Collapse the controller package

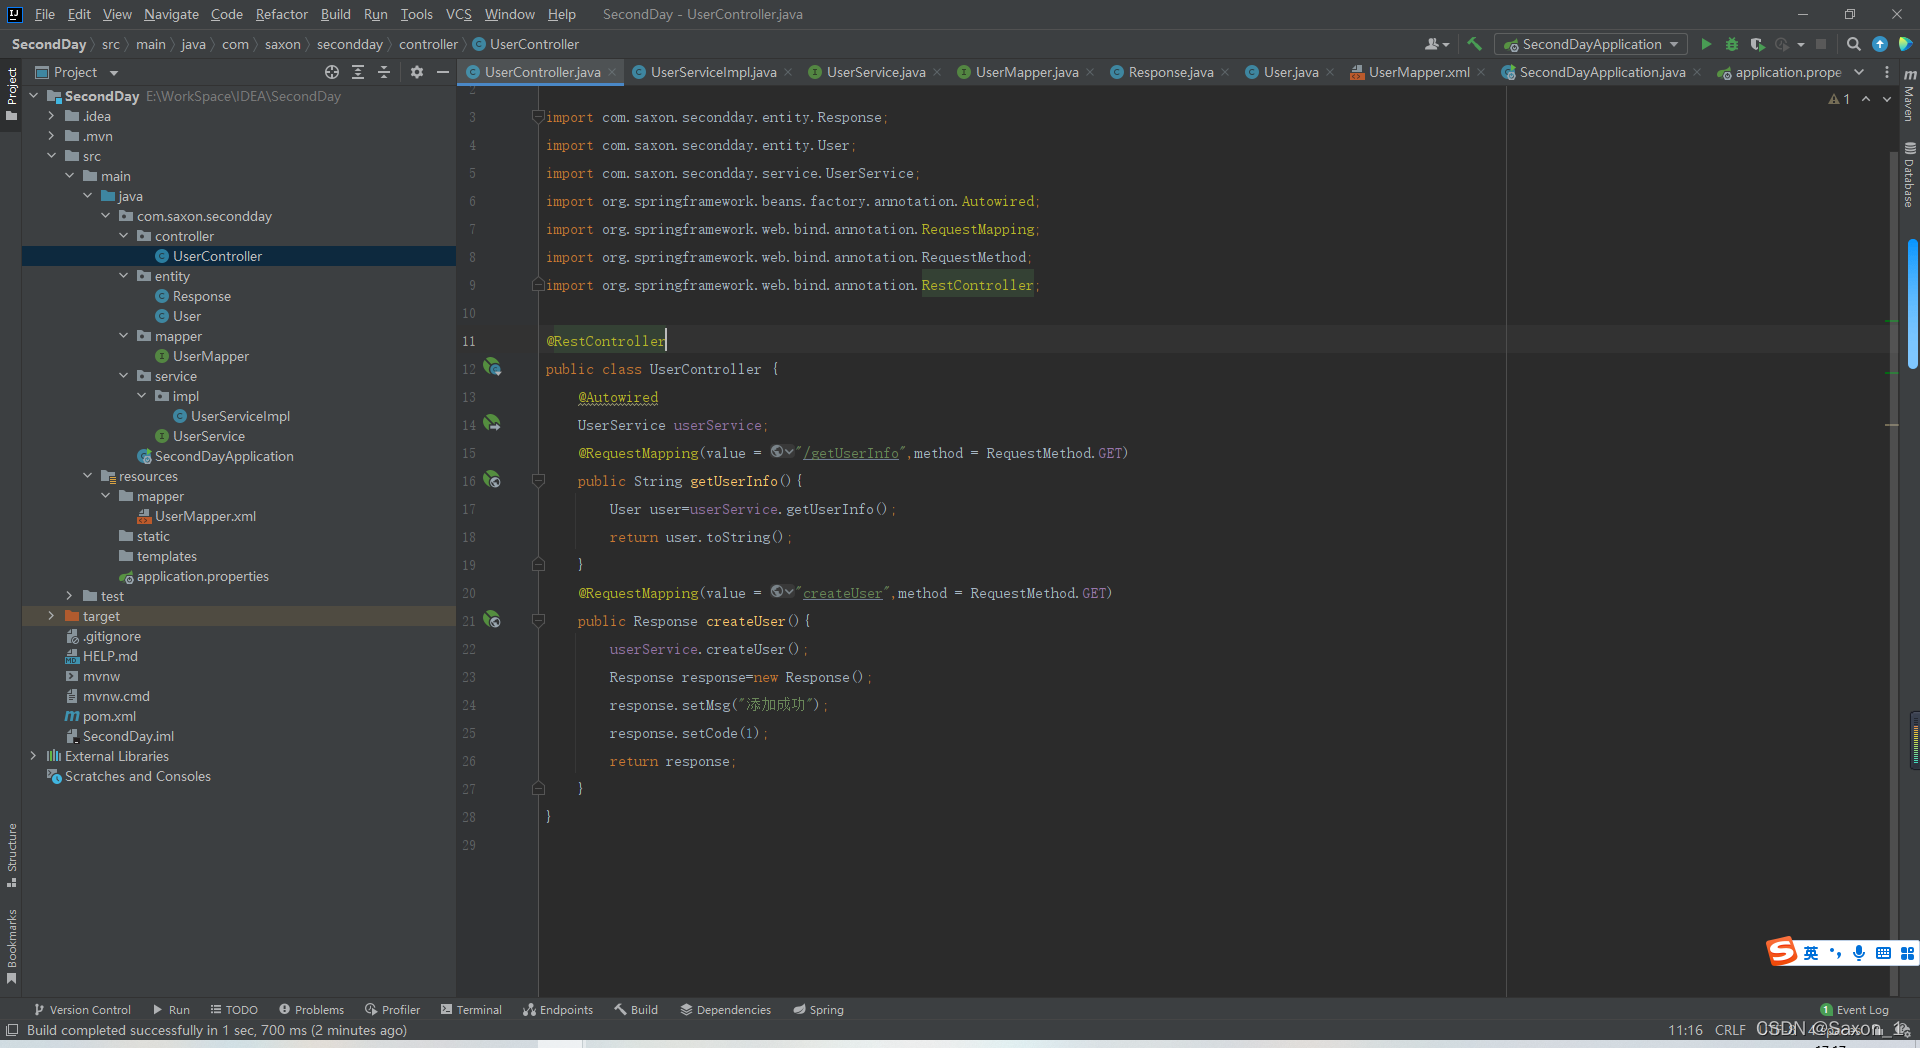click(123, 236)
